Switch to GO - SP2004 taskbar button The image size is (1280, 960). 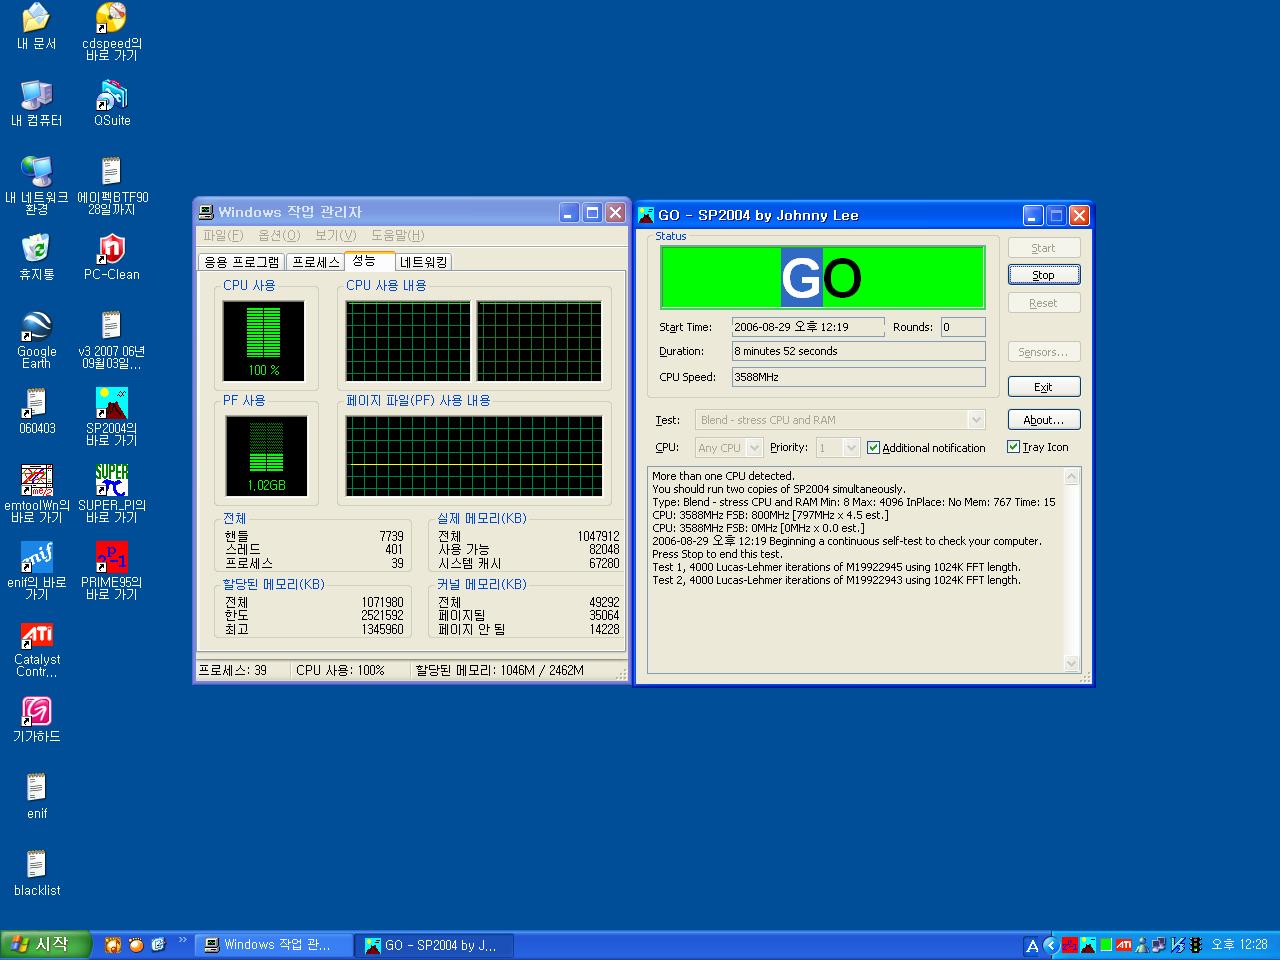pyautogui.click(x=436, y=945)
